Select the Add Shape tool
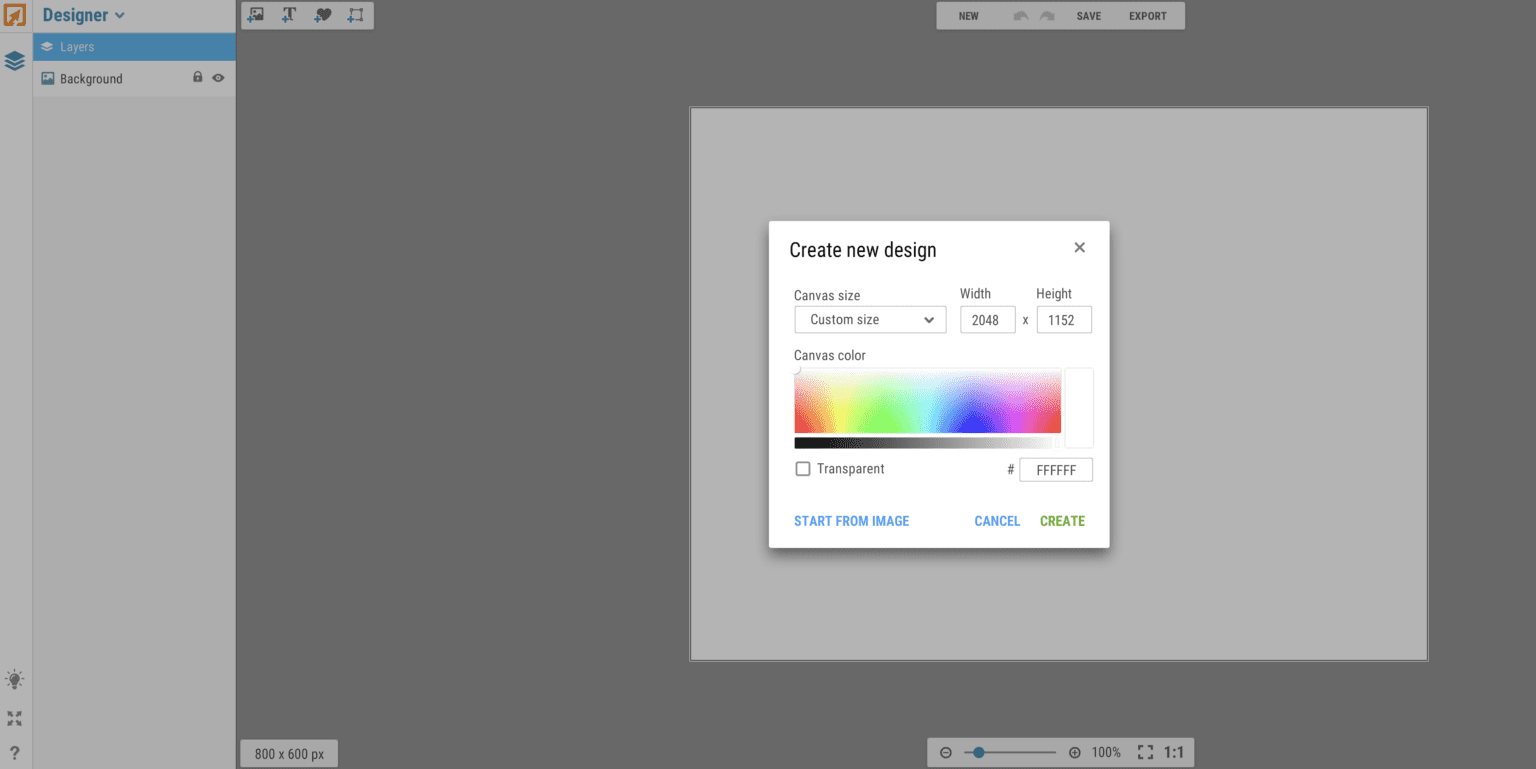1536x769 pixels. pyautogui.click(x=355, y=15)
